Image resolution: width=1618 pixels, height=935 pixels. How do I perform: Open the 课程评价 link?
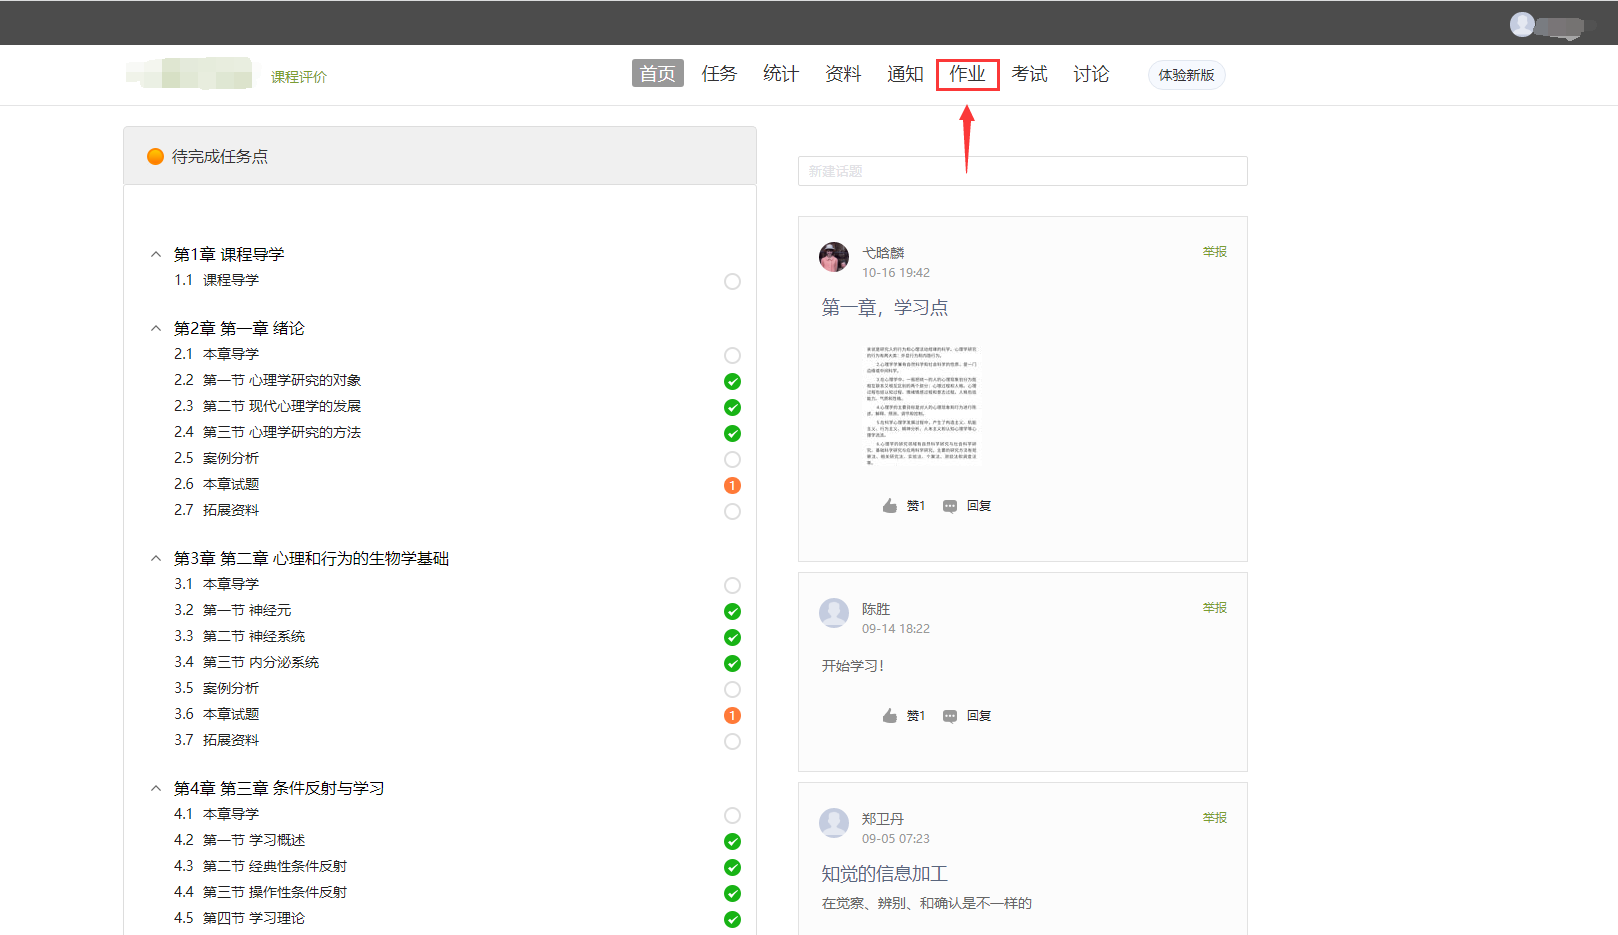click(x=299, y=77)
